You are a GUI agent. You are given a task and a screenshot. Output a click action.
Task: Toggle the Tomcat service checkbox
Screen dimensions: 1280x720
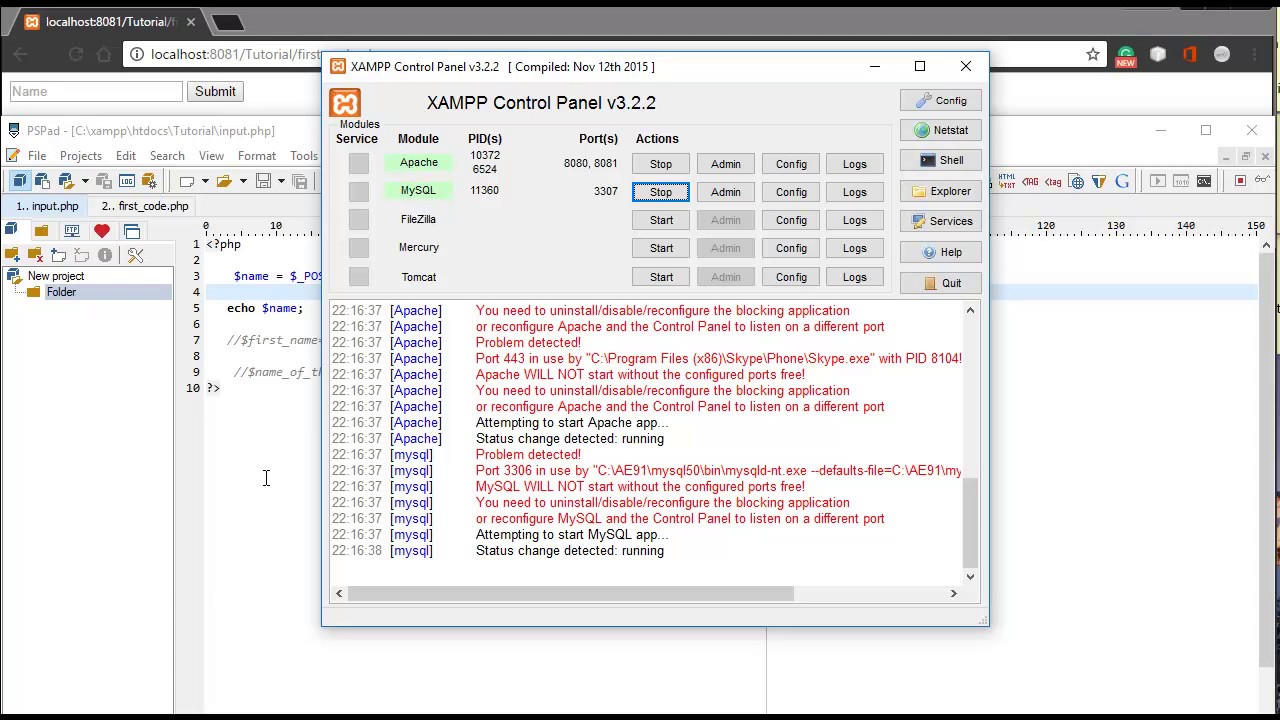(x=359, y=277)
